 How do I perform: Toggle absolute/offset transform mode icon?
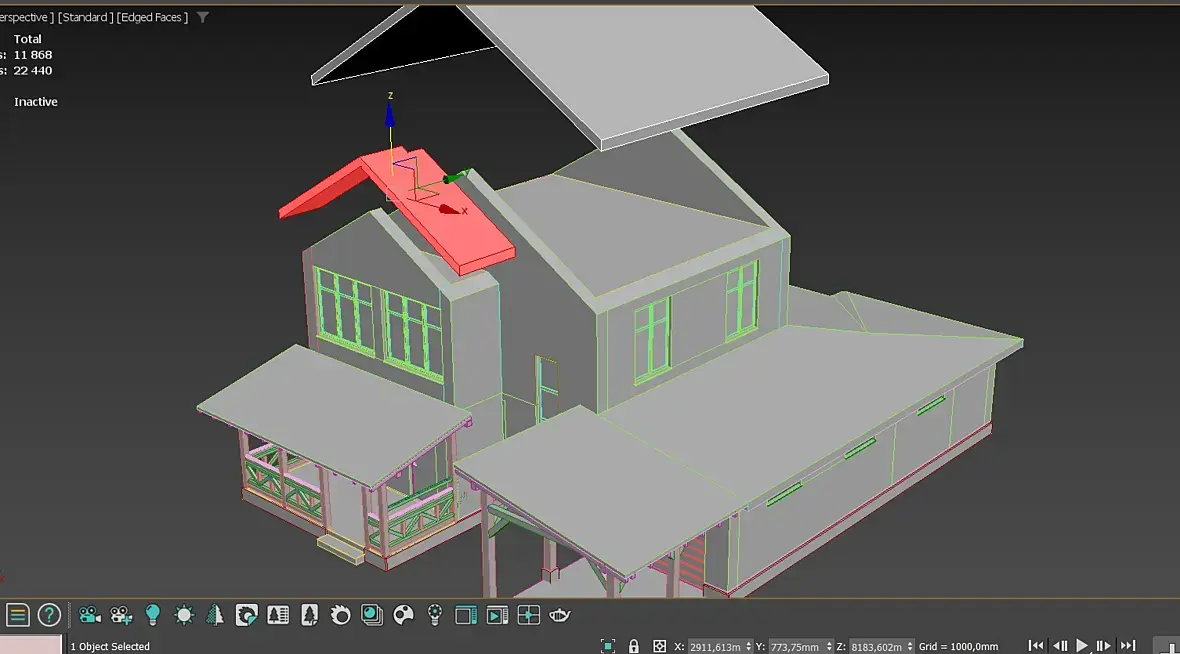tap(659, 646)
